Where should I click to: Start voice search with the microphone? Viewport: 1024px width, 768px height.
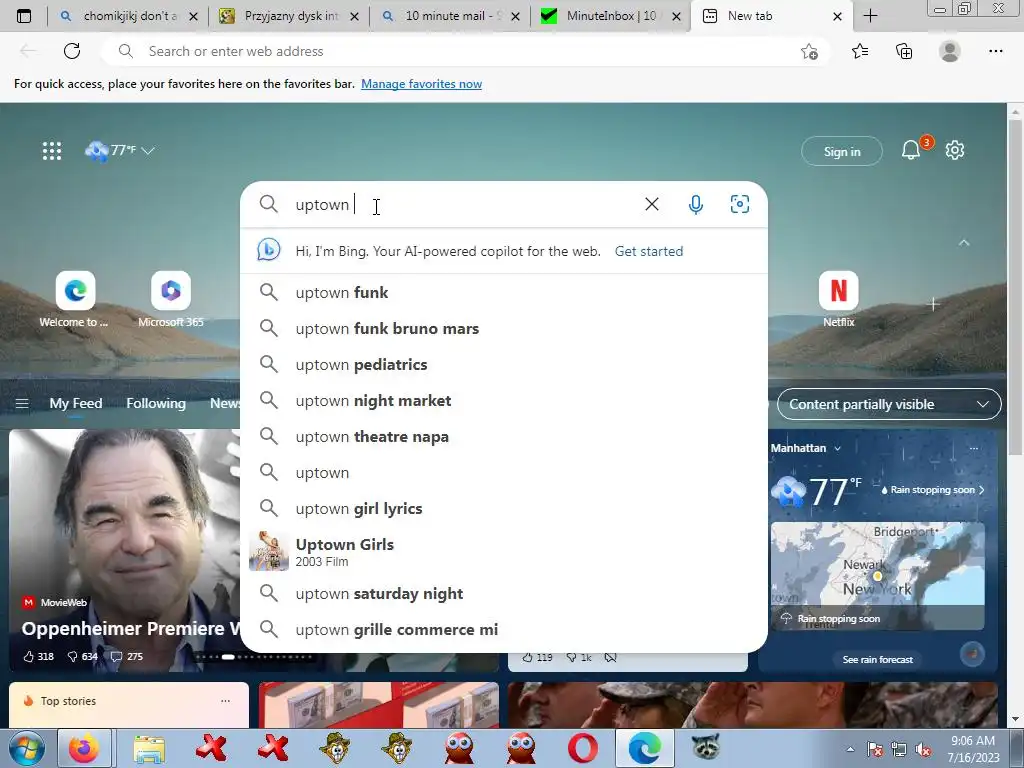pos(696,204)
